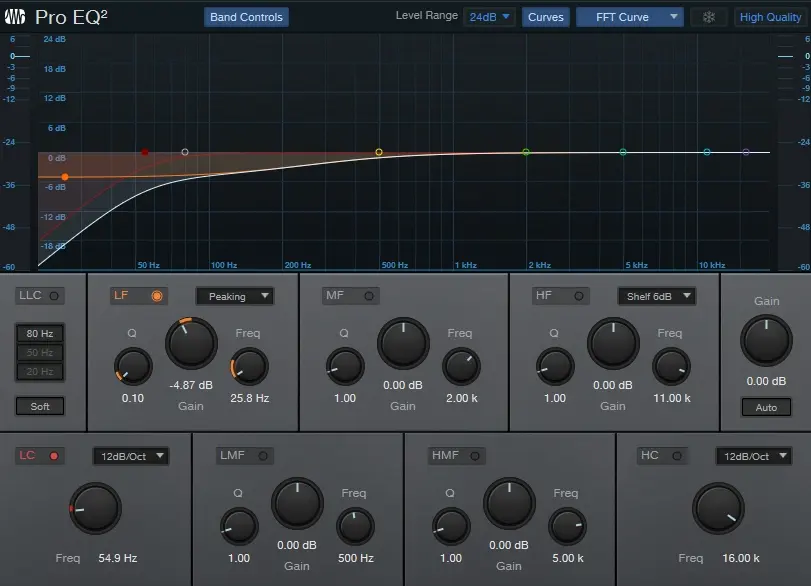811x586 pixels.
Task: Enable the HC high-cut filter
Action: click(x=675, y=456)
